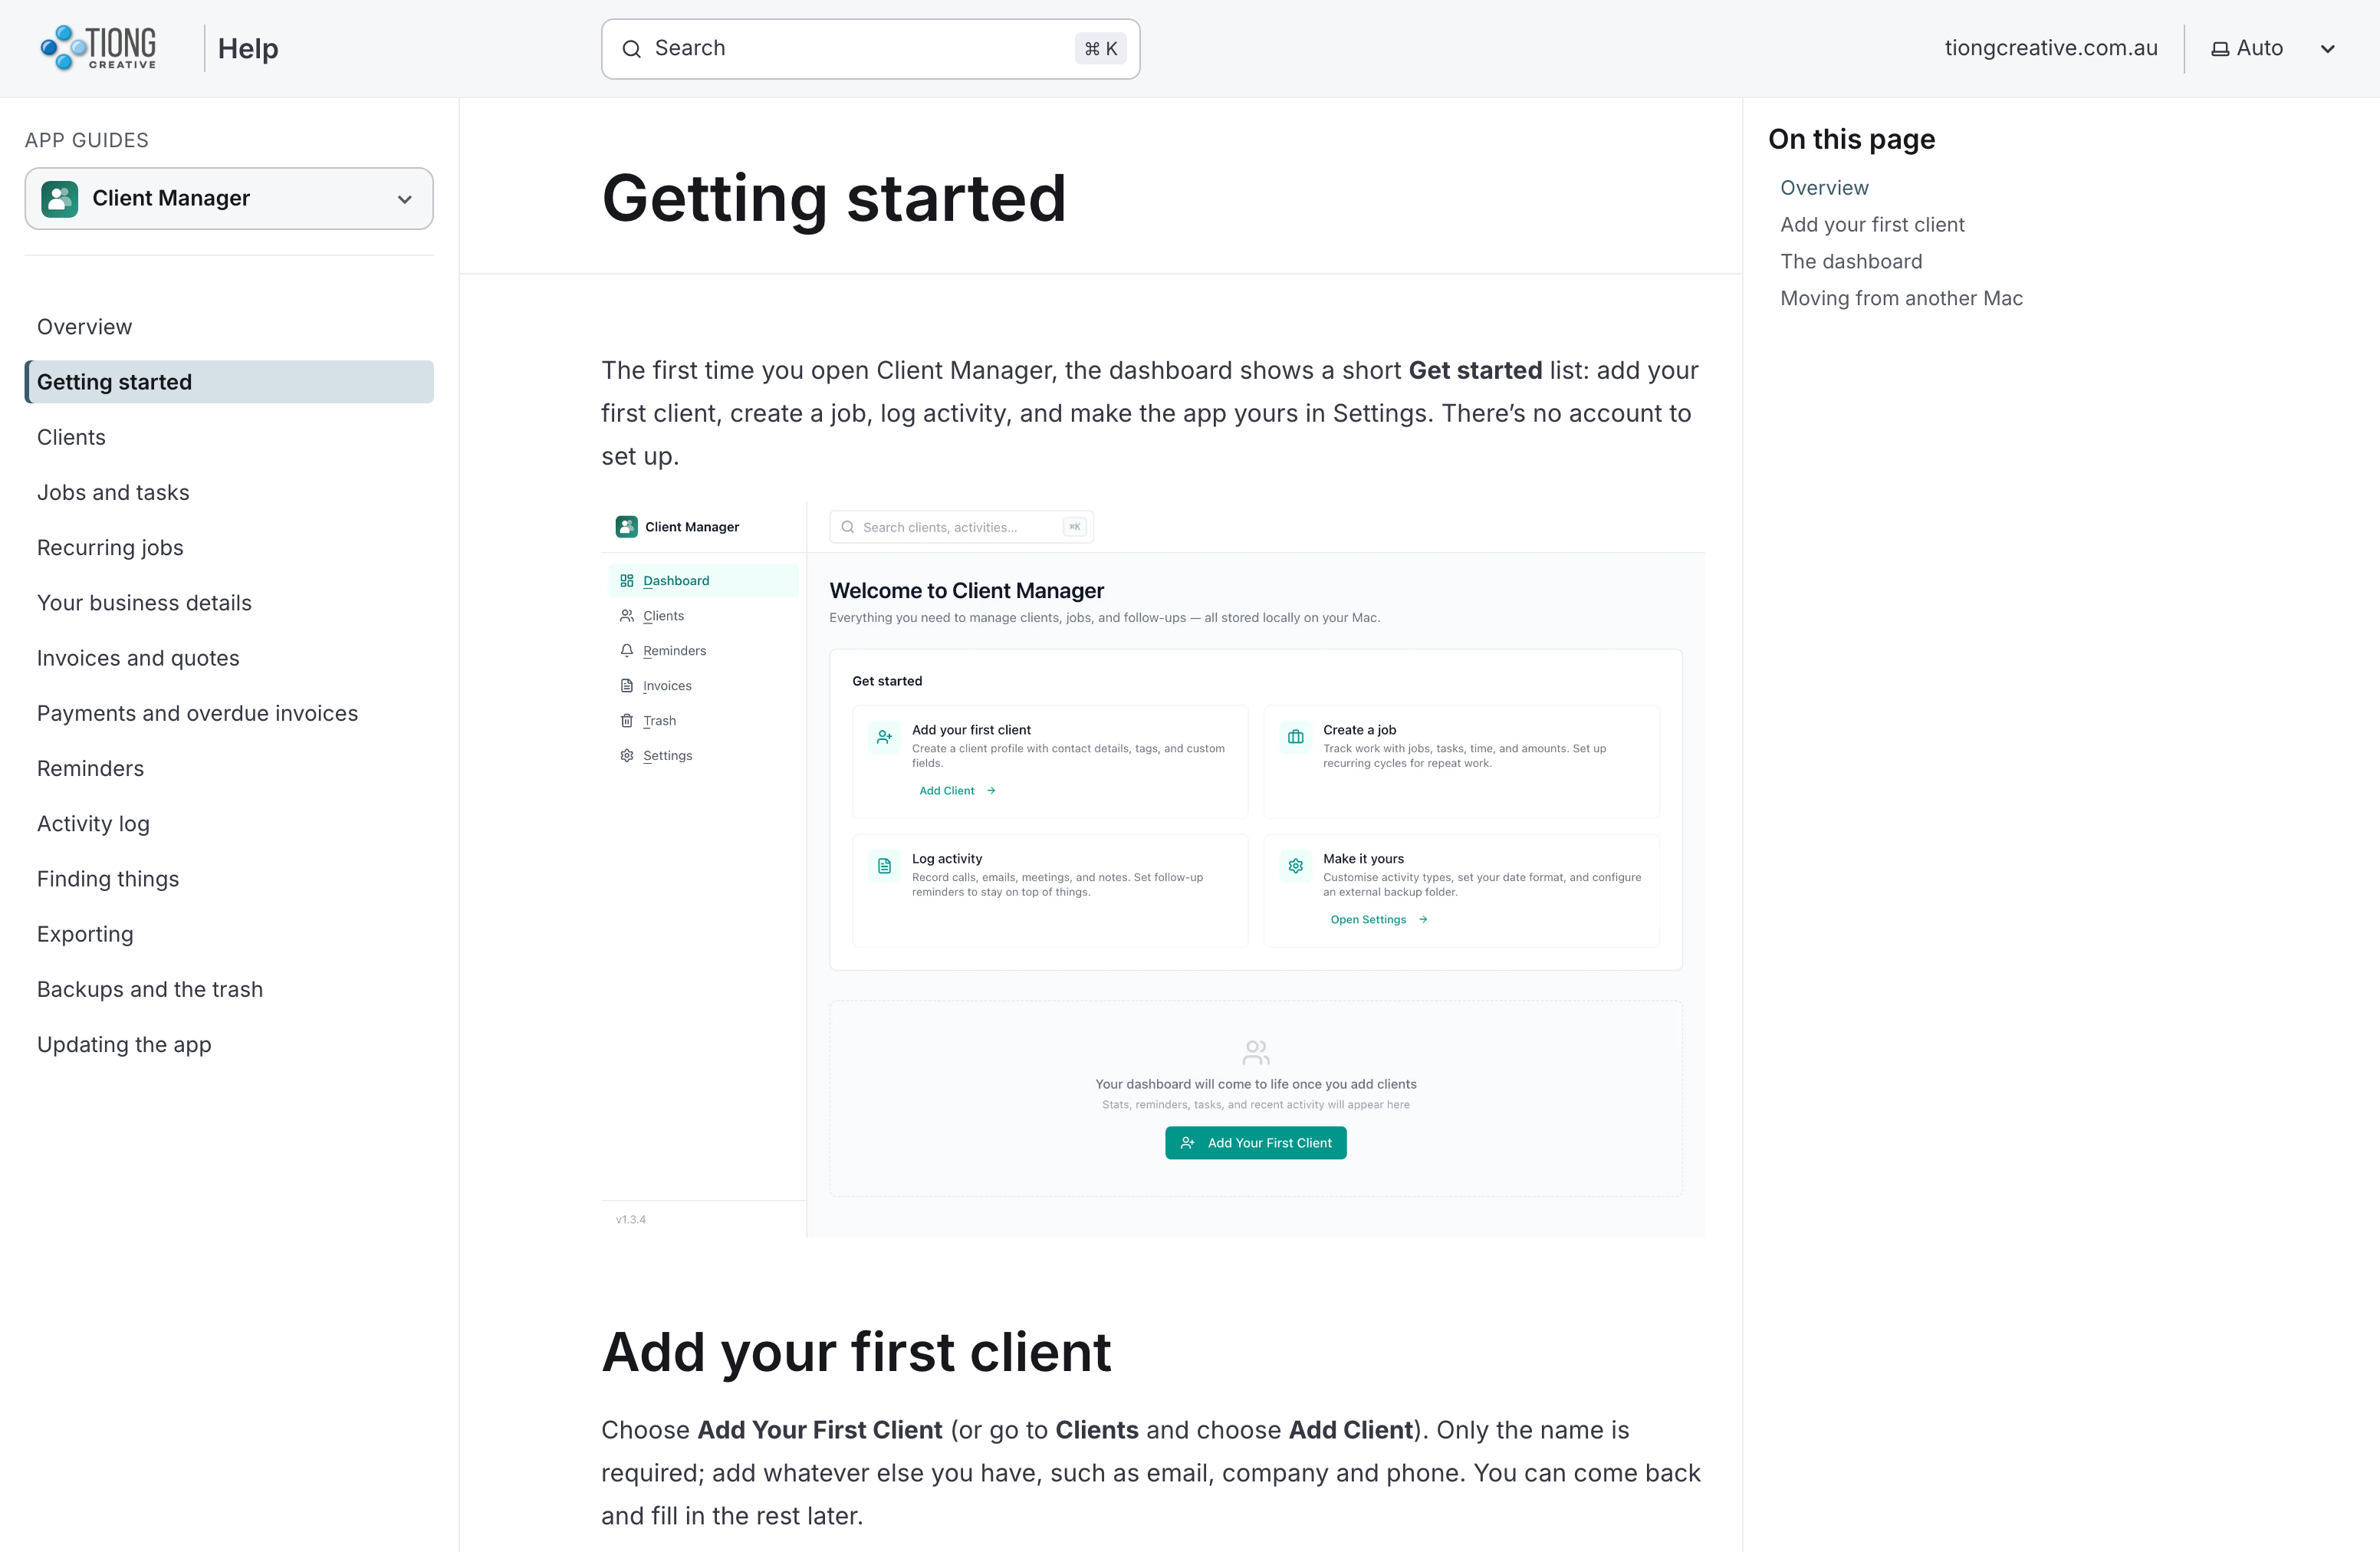Jump to Moving from another Mac section
This screenshot has height=1552, width=2380.
[1901, 299]
